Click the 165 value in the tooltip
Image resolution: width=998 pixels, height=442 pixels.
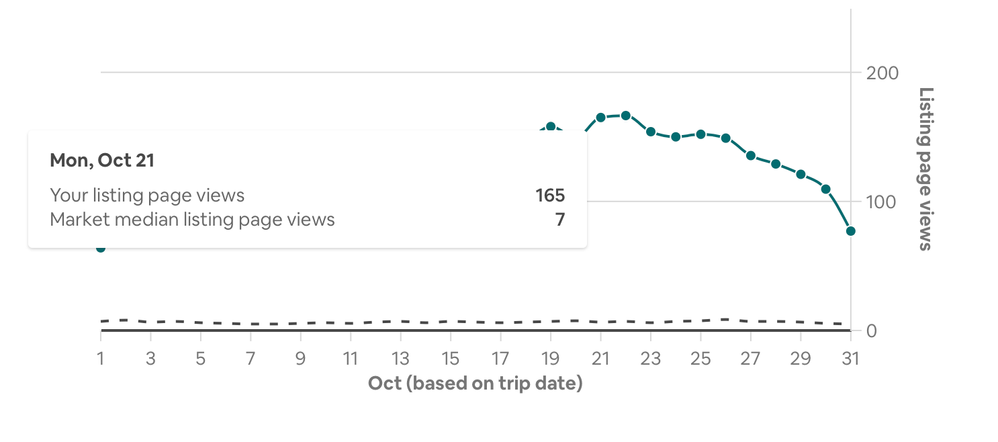[550, 195]
